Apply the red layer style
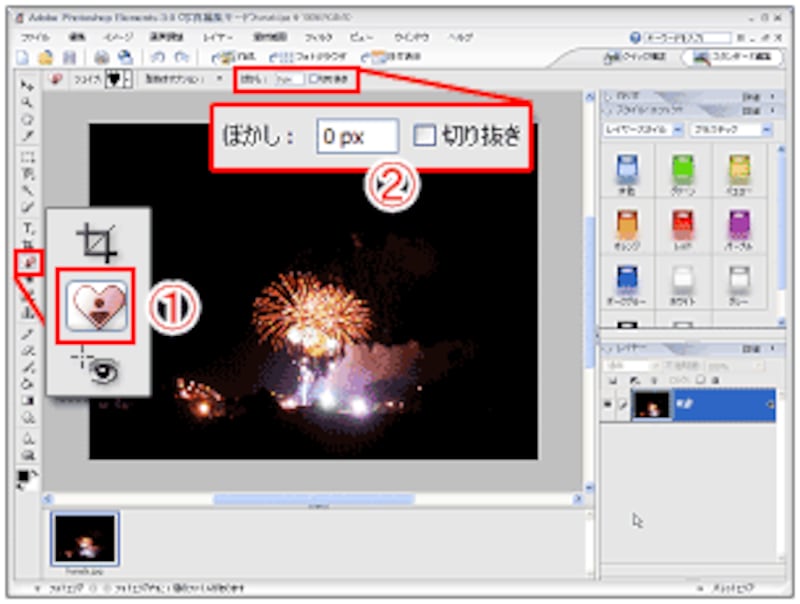 click(x=683, y=225)
